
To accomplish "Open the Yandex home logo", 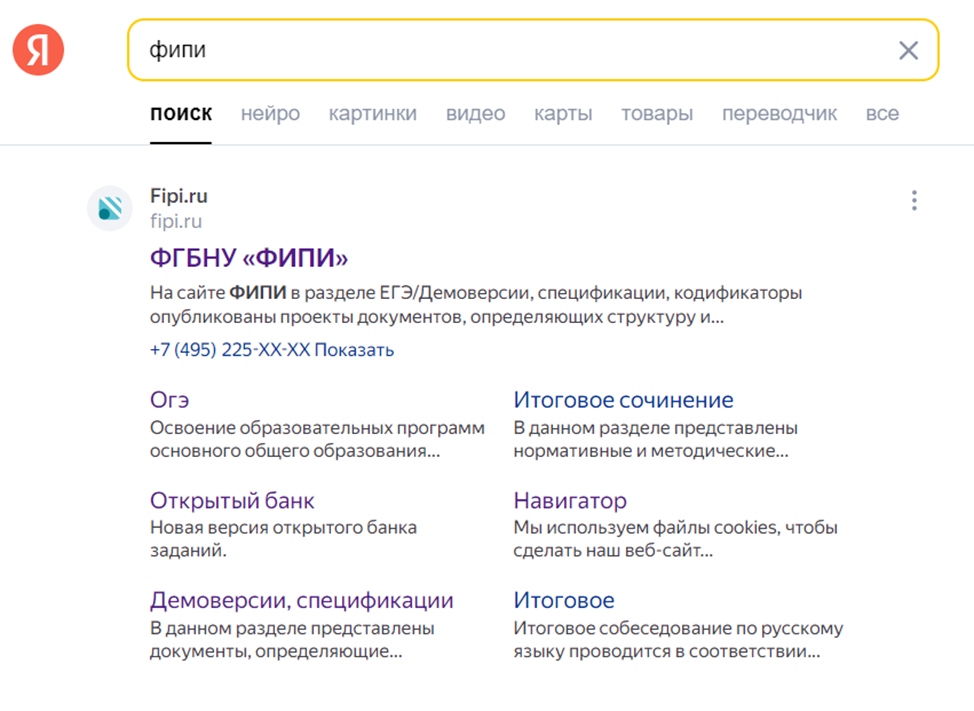I will tap(39, 50).
